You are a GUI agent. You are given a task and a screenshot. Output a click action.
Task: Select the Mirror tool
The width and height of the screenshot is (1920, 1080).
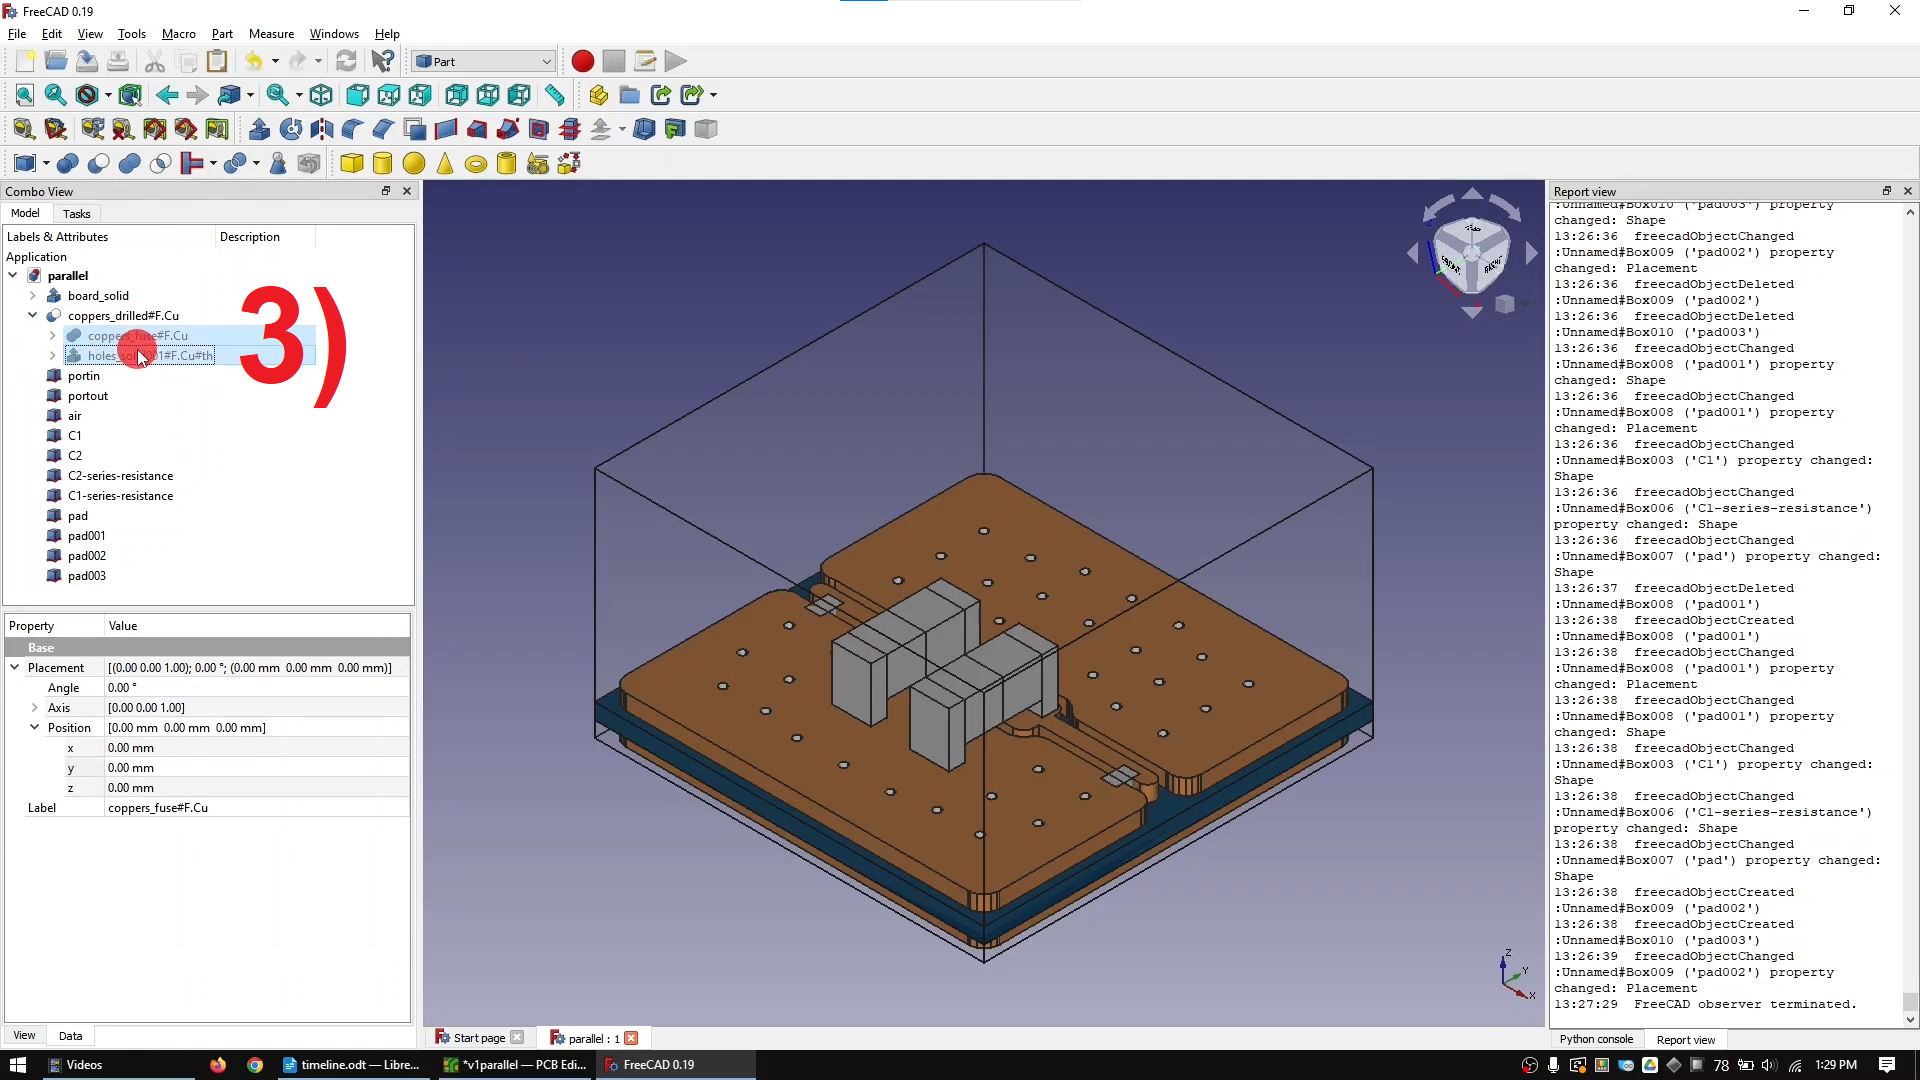pos(322,128)
